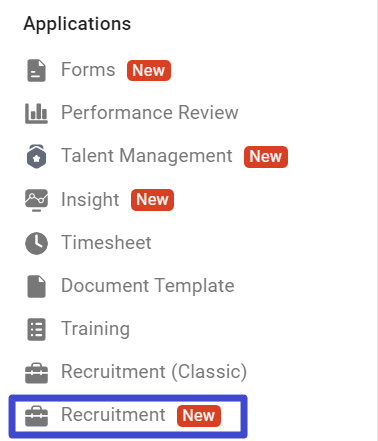378x441 pixels.
Task: Click the Recruitment (Classic) briefcase icon
Action: coord(36,373)
